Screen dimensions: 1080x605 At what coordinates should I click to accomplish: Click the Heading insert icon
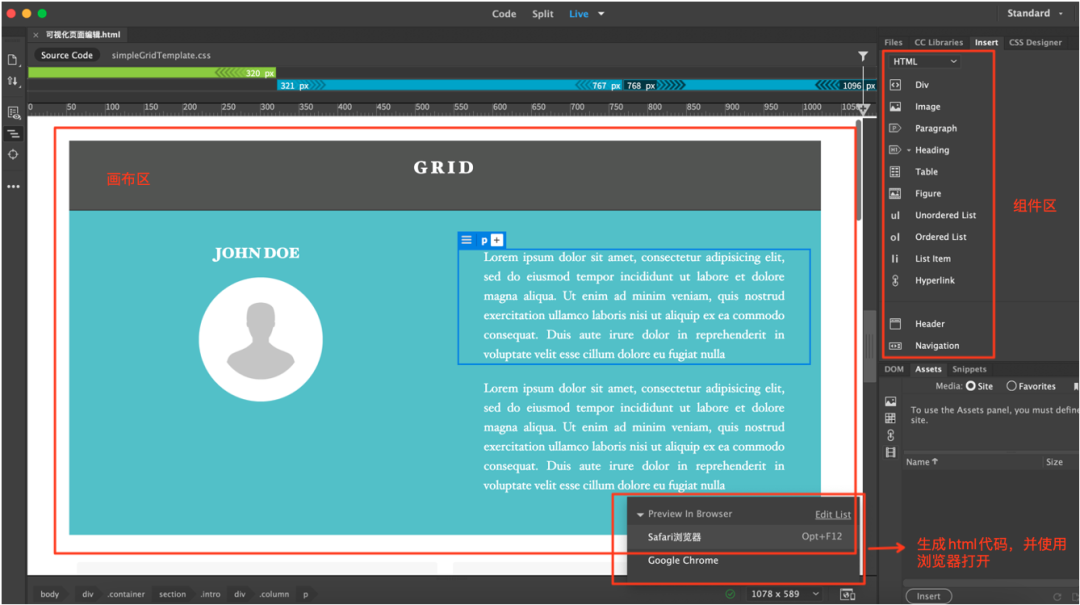coord(895,150)
